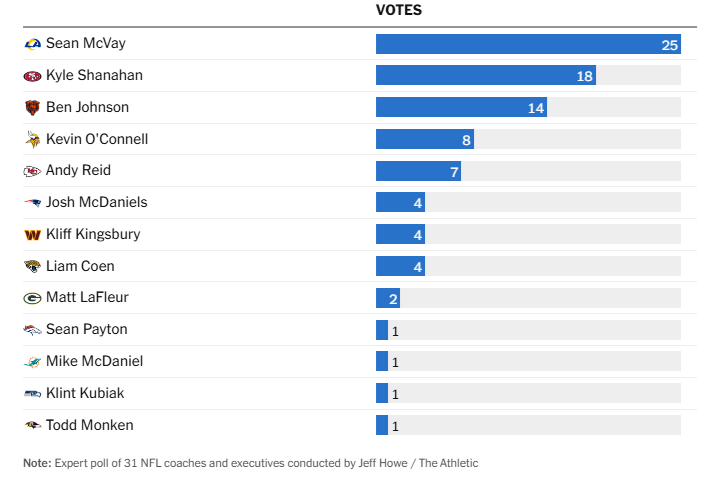709x481 pixels.
Task: Click the Dolphins logo beside Mike McDaniel
Action: (32, 362)
